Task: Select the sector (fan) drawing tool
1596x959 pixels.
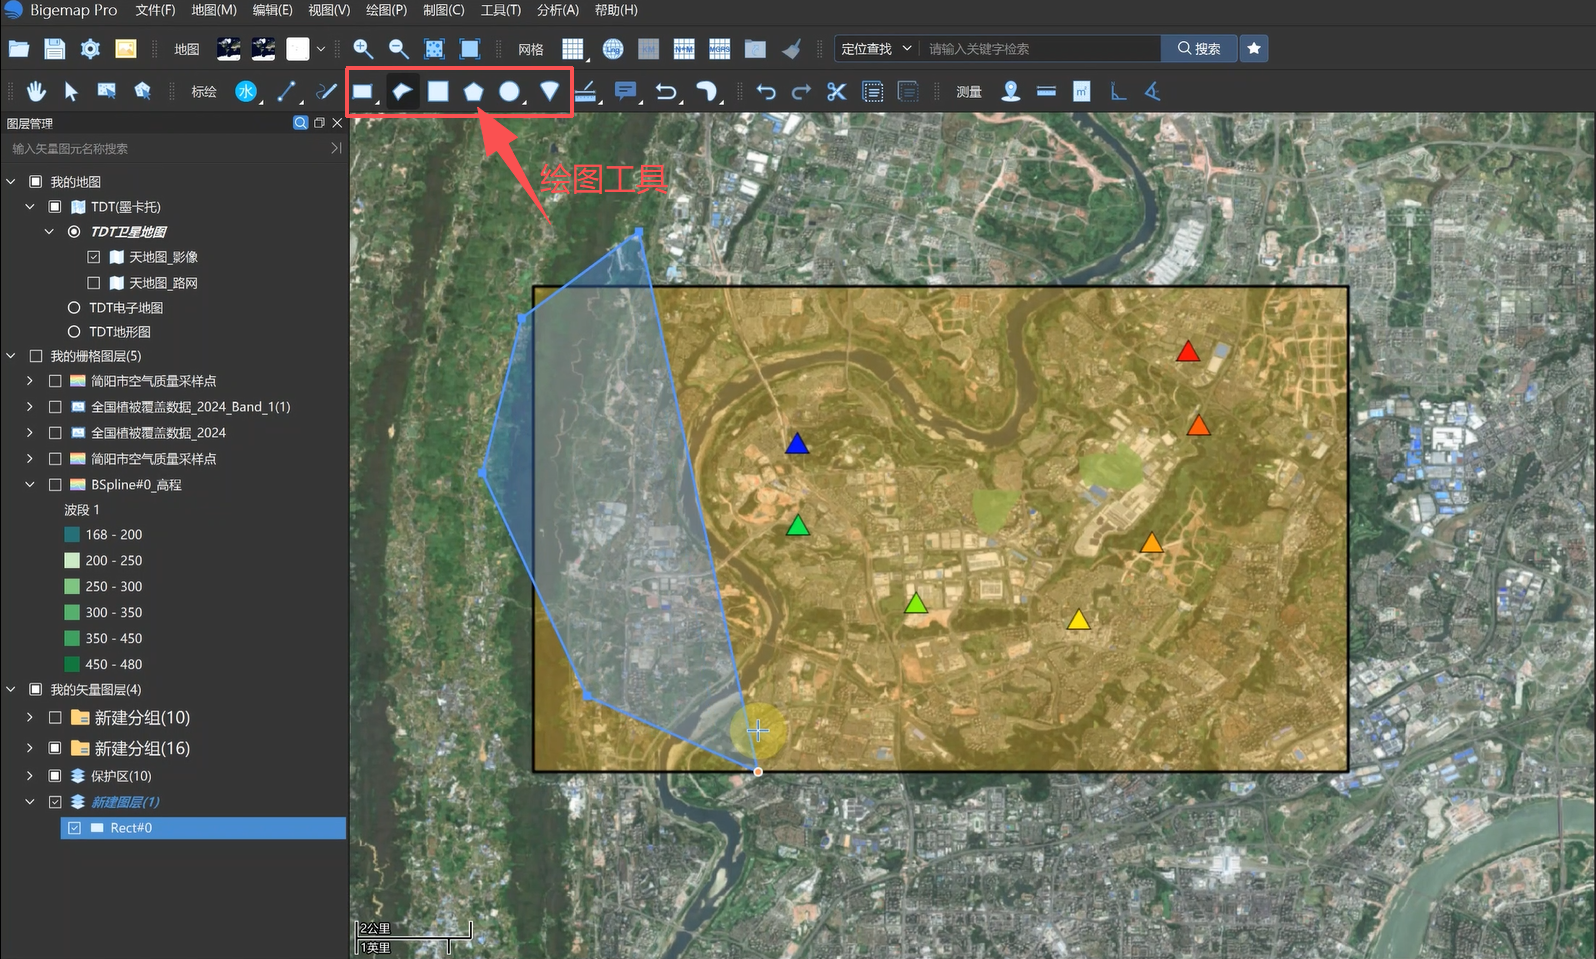Action: [549, 91]
